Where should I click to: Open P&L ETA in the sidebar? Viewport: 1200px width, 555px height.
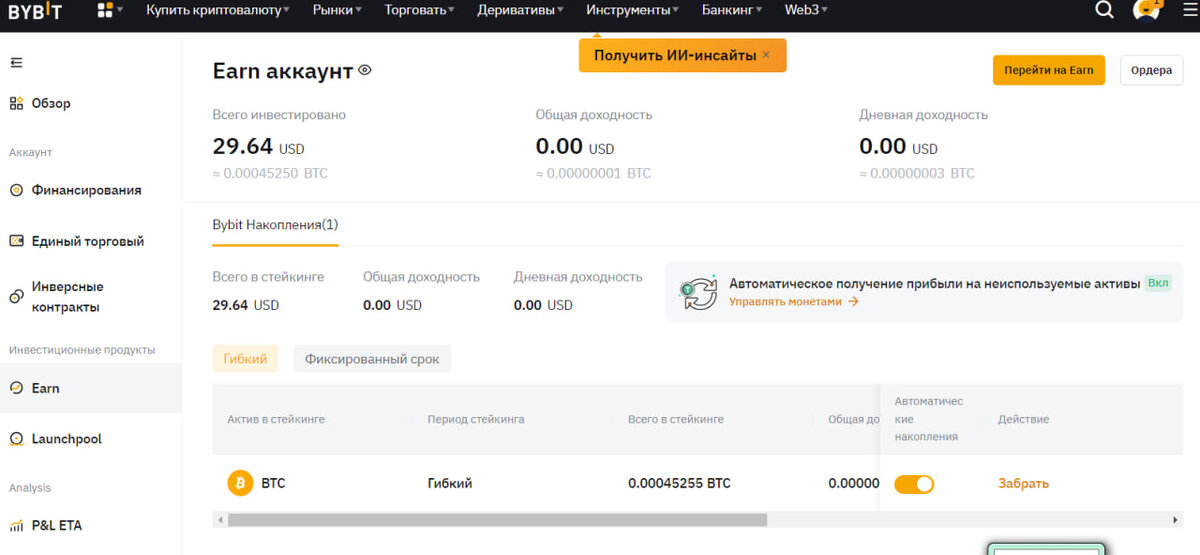[58, 525]
